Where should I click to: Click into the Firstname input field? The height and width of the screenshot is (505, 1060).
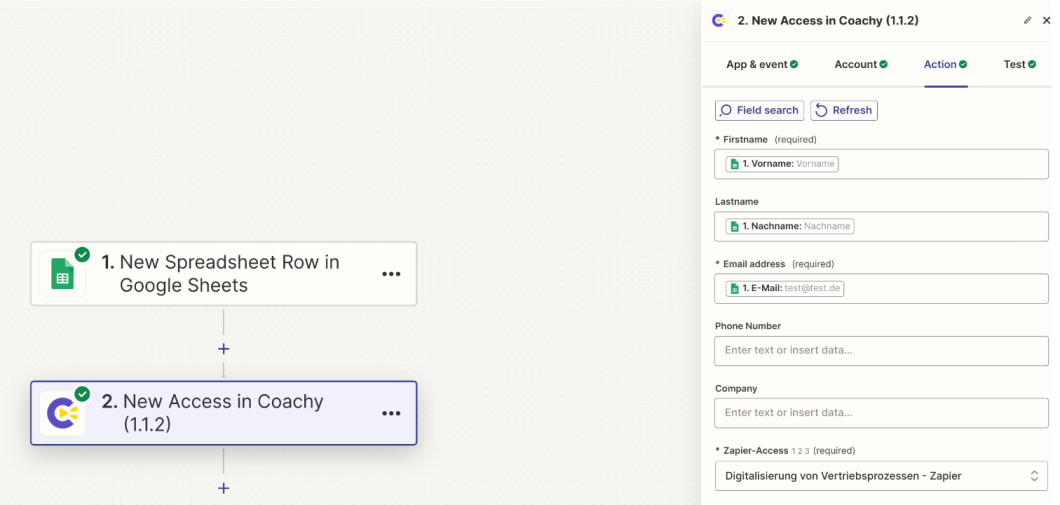tap(881, 164)
